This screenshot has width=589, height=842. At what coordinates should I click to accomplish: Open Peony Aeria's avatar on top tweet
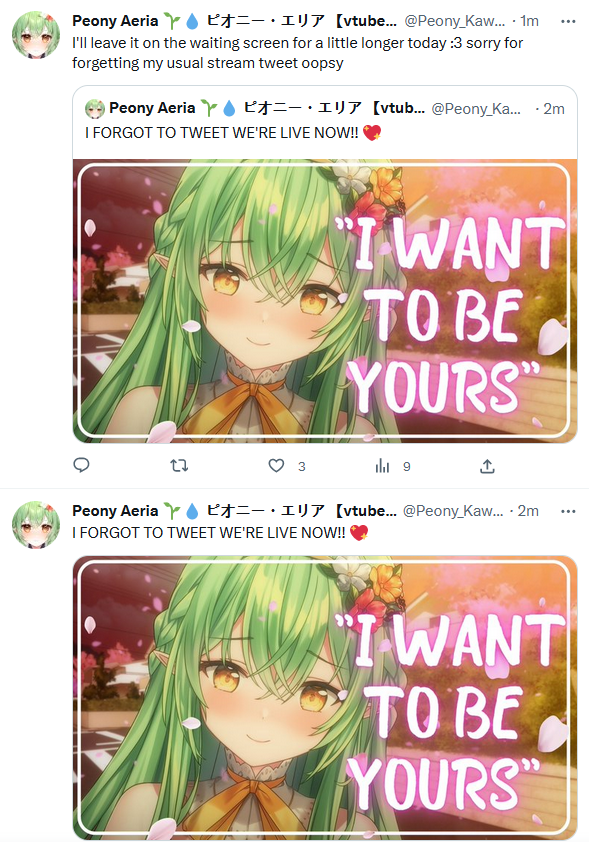(x=36, y=35)
